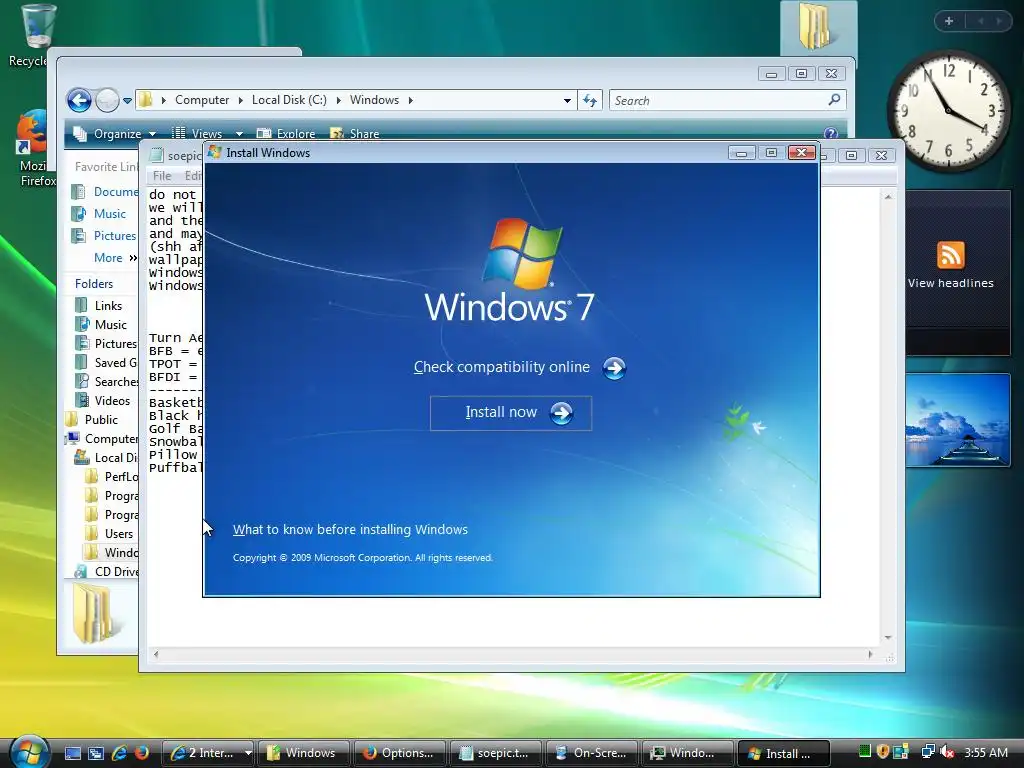Select Searches folder in the tree
Image resolution: width=1024 pixels, height=768 pixels.
click(106, 381)
